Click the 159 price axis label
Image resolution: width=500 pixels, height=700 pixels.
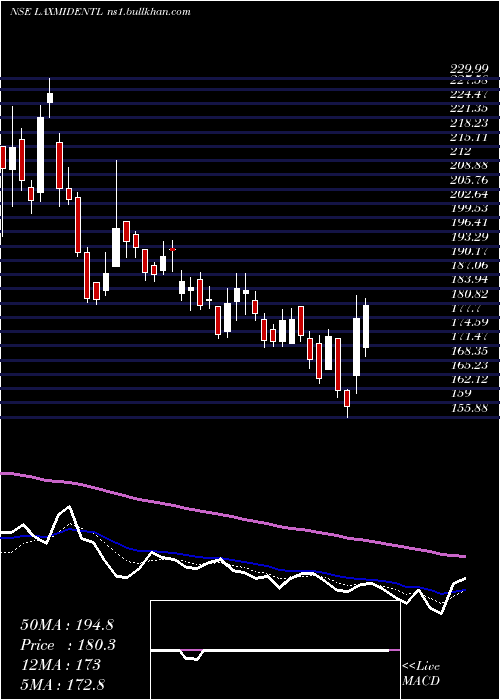(x=460, y=393)
